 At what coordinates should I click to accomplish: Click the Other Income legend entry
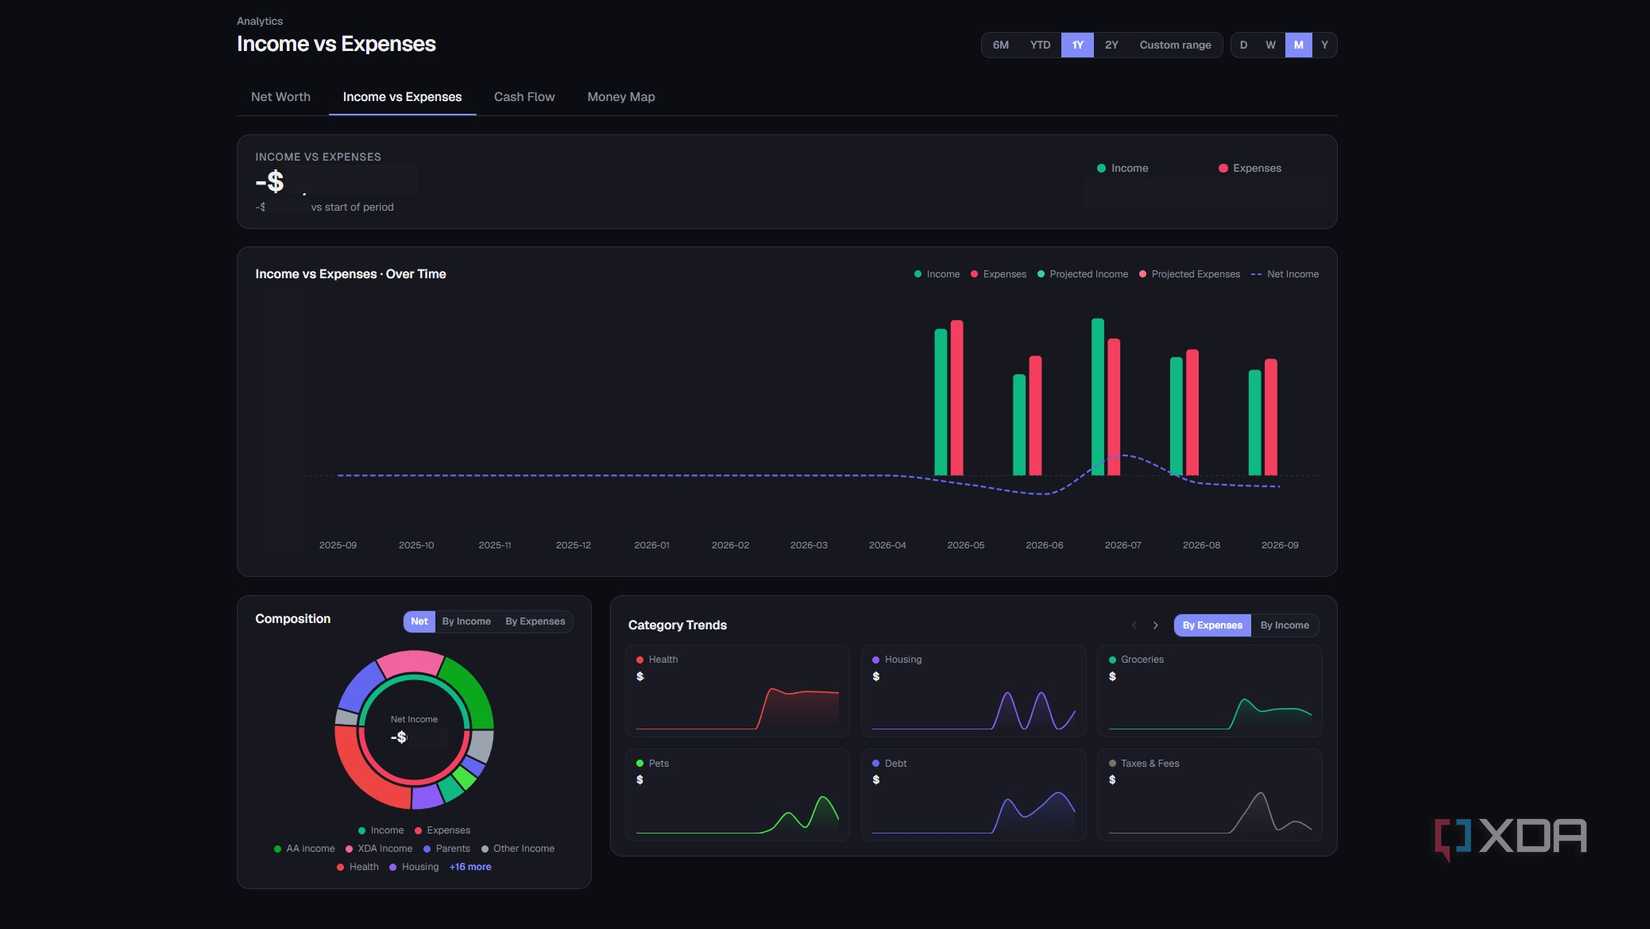[517, 849]
